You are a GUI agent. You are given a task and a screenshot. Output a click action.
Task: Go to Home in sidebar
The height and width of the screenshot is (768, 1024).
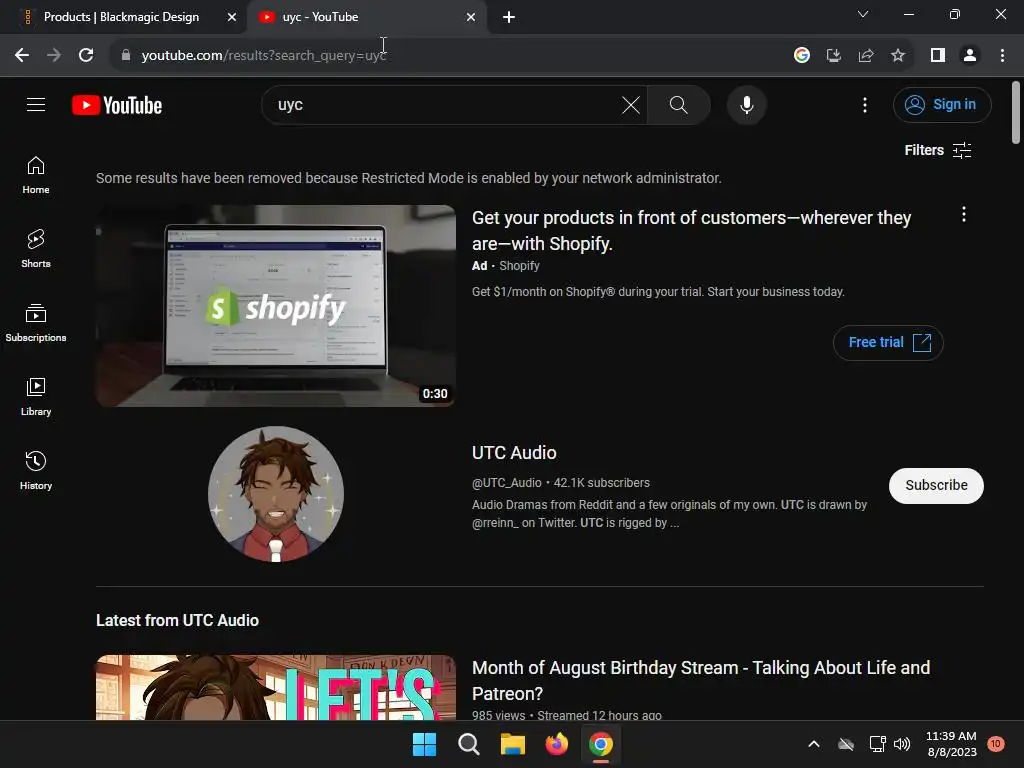coord(36,175)
